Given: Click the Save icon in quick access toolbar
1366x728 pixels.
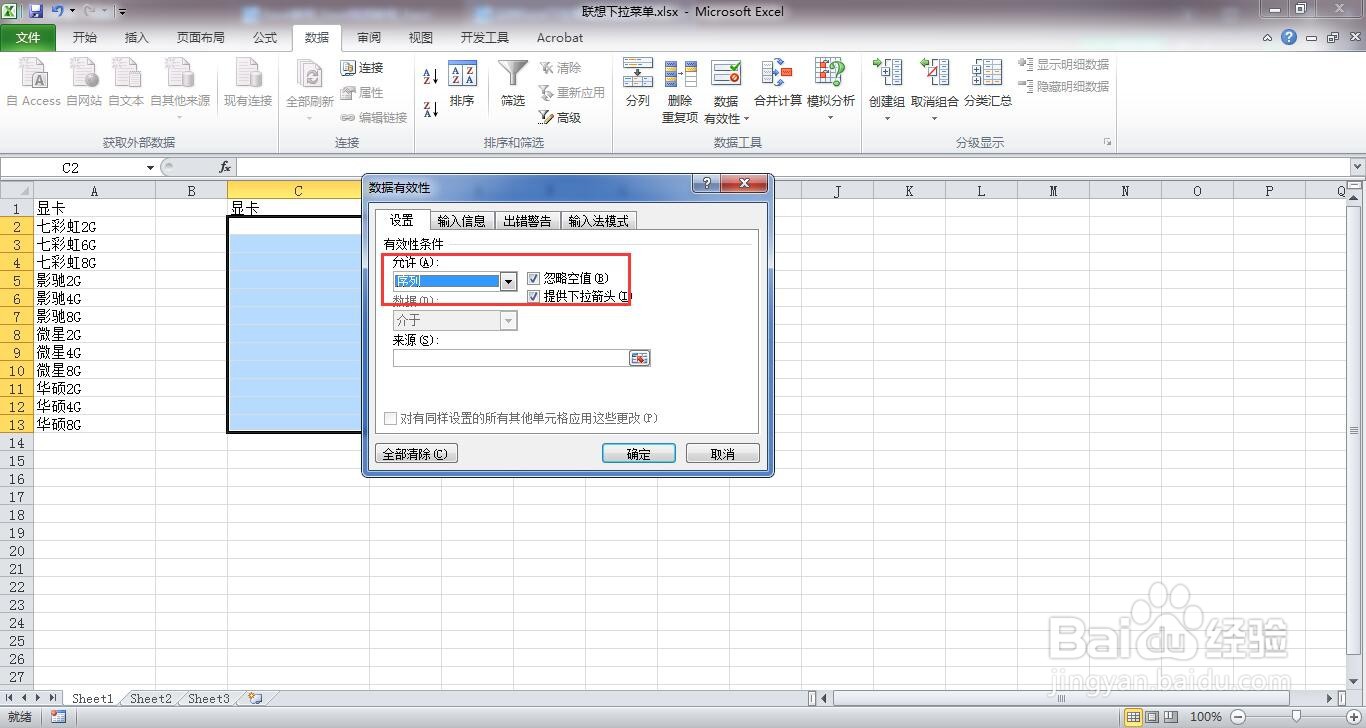Looking at the screenshot, I should [x=36, y=11].
